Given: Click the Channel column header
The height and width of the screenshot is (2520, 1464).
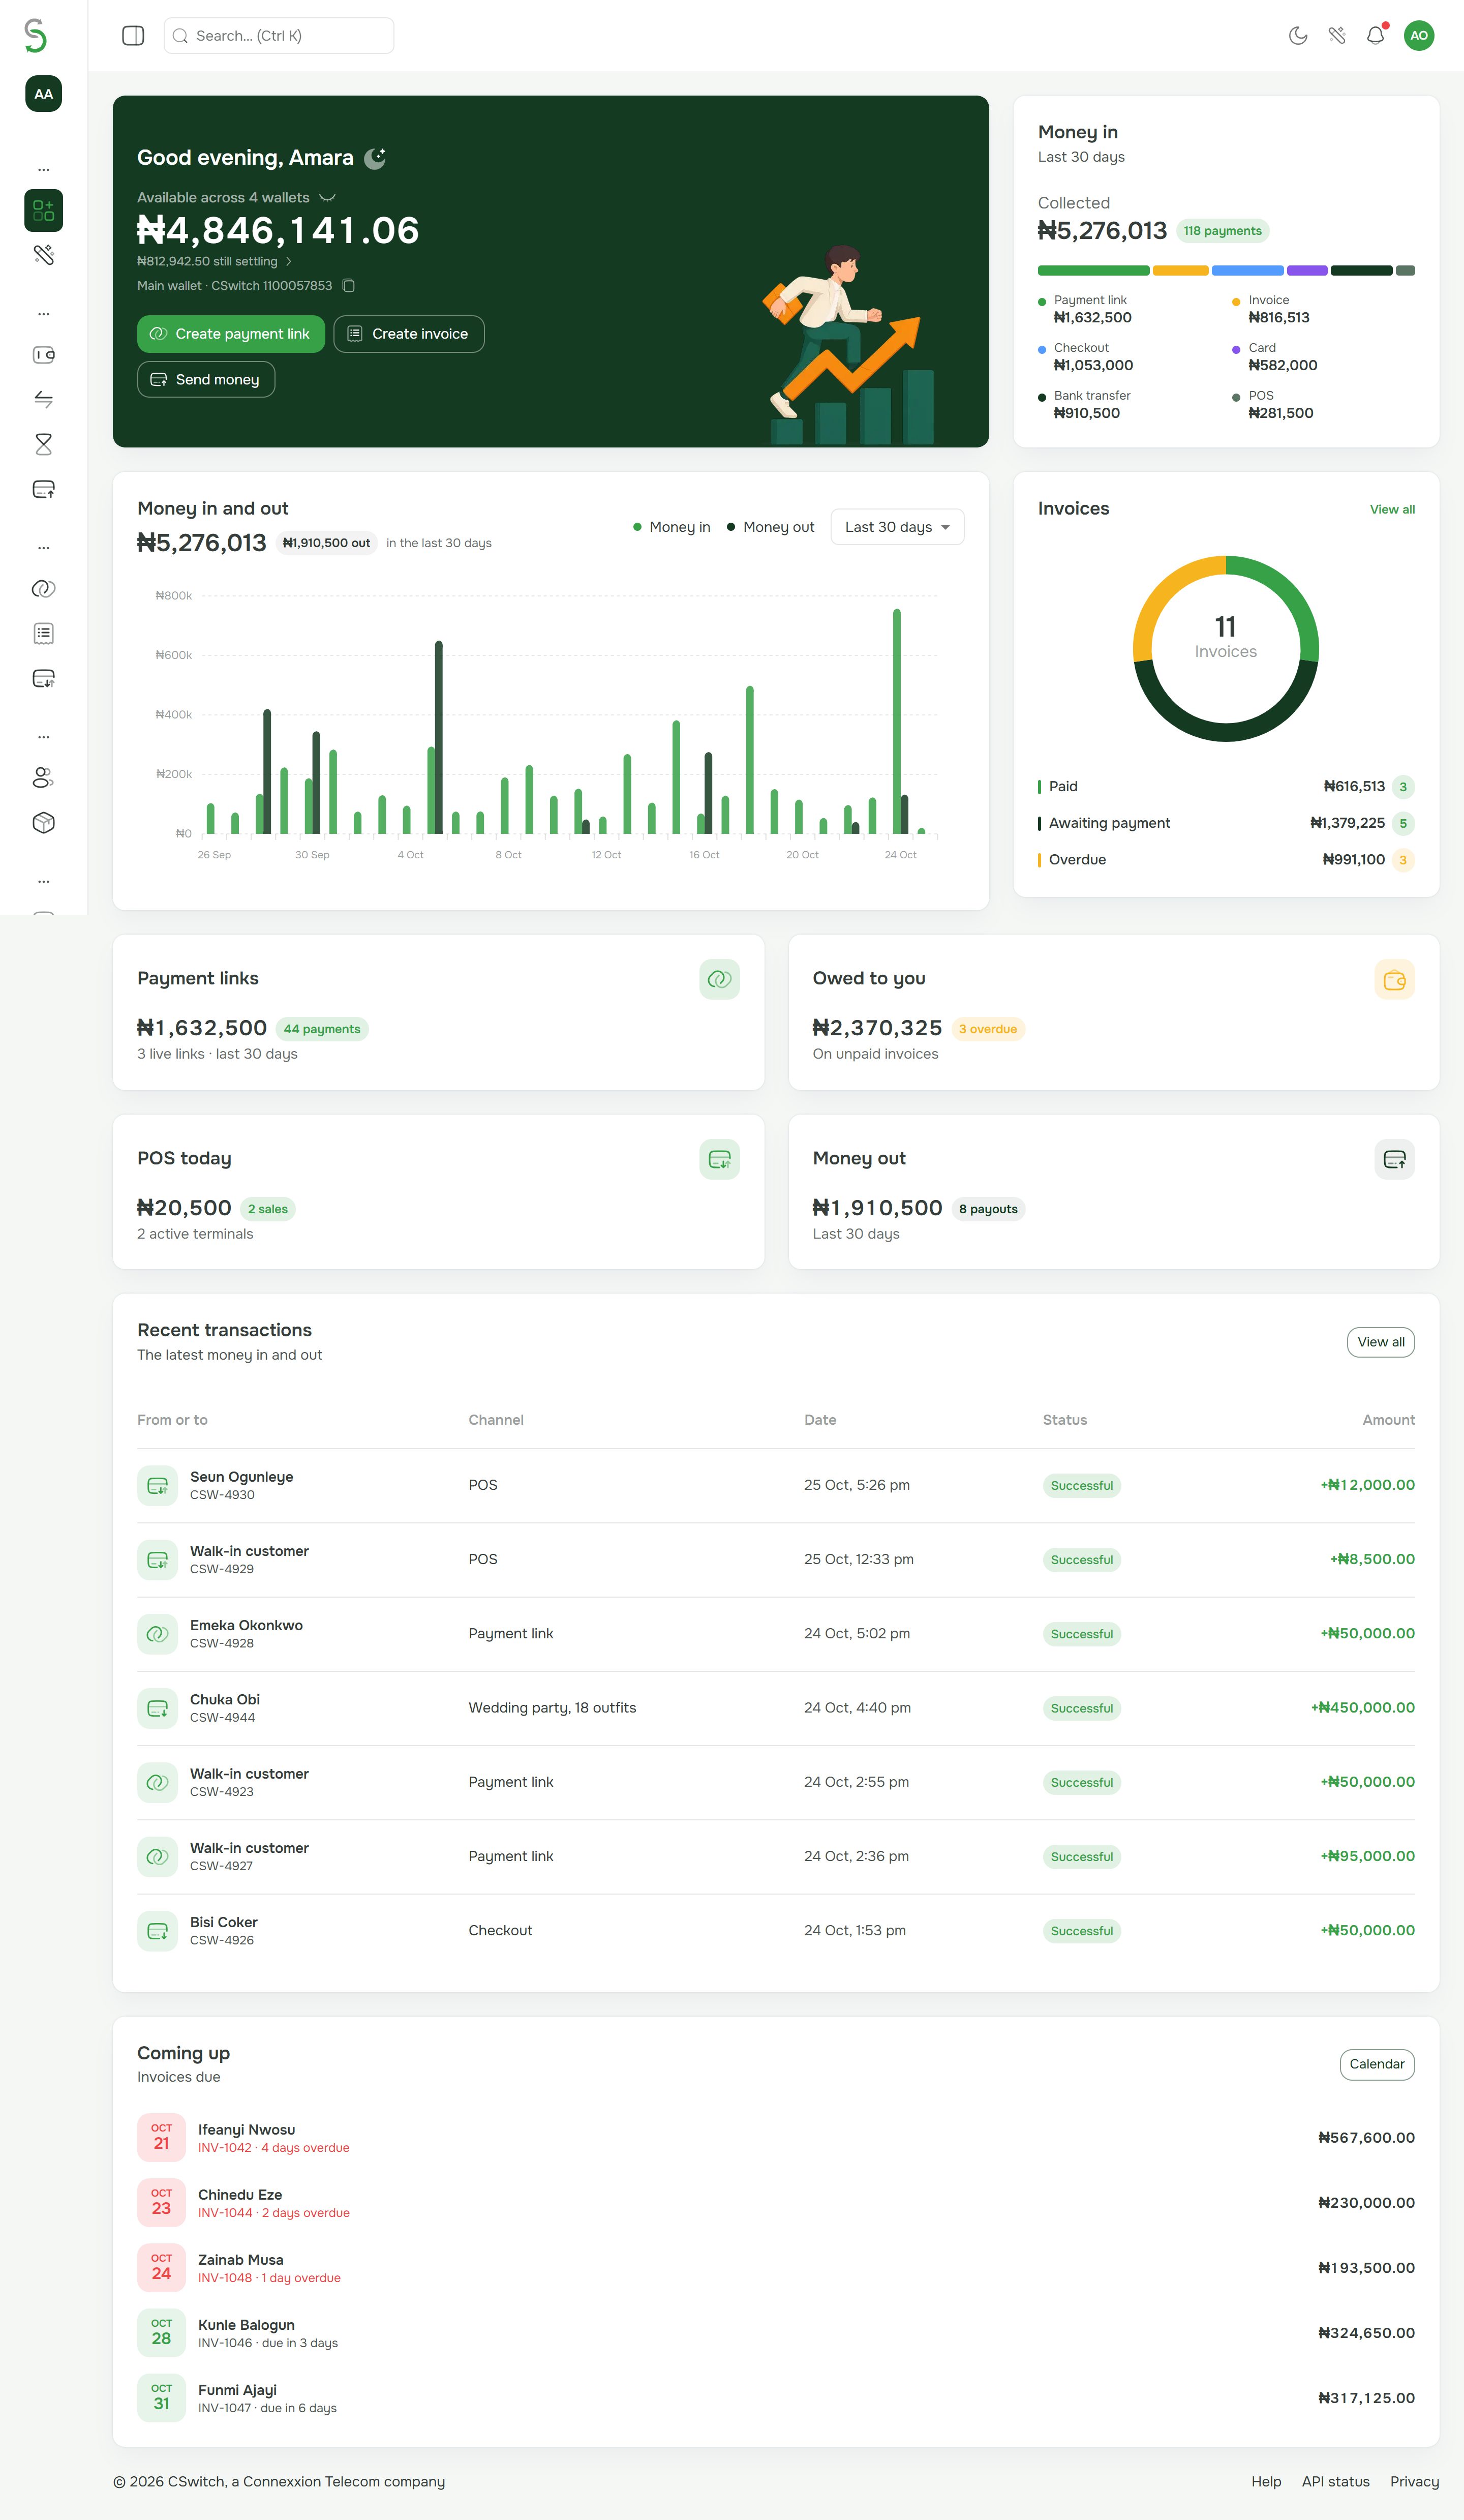Looking at the screenshot, I should coord(496,1420).
